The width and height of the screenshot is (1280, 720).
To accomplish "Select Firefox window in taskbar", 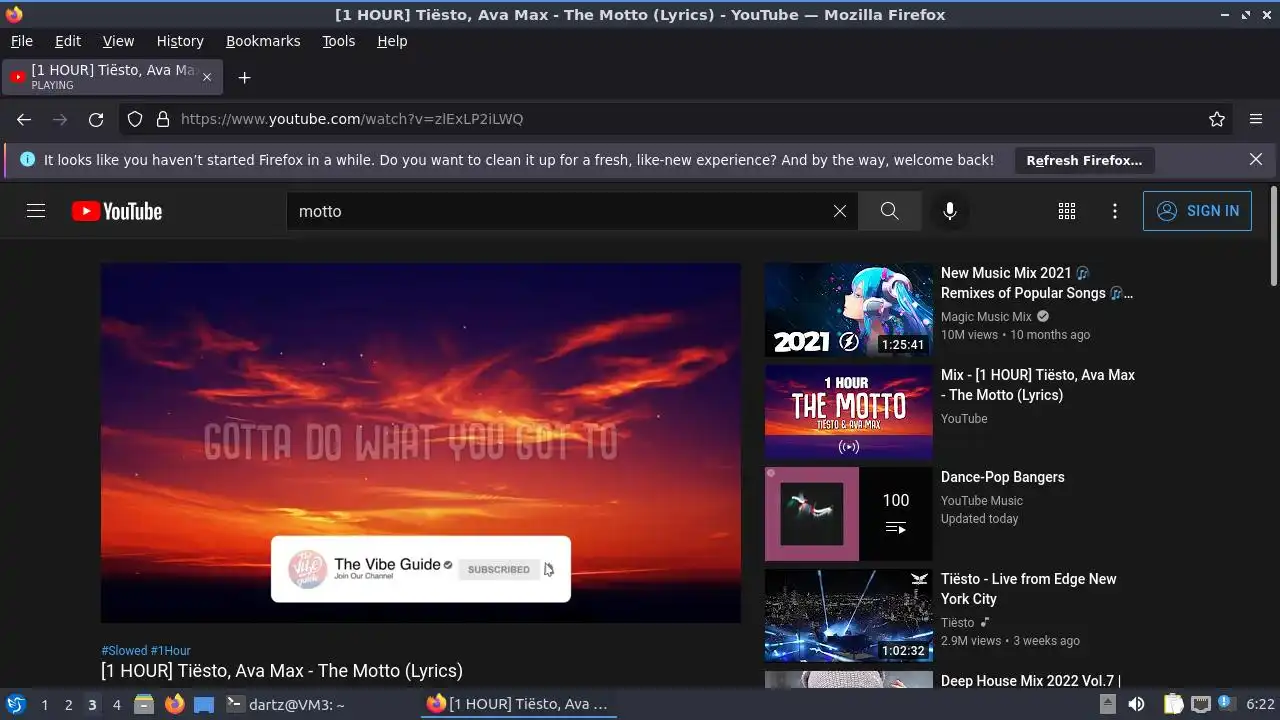I will (x=518, y=704).
